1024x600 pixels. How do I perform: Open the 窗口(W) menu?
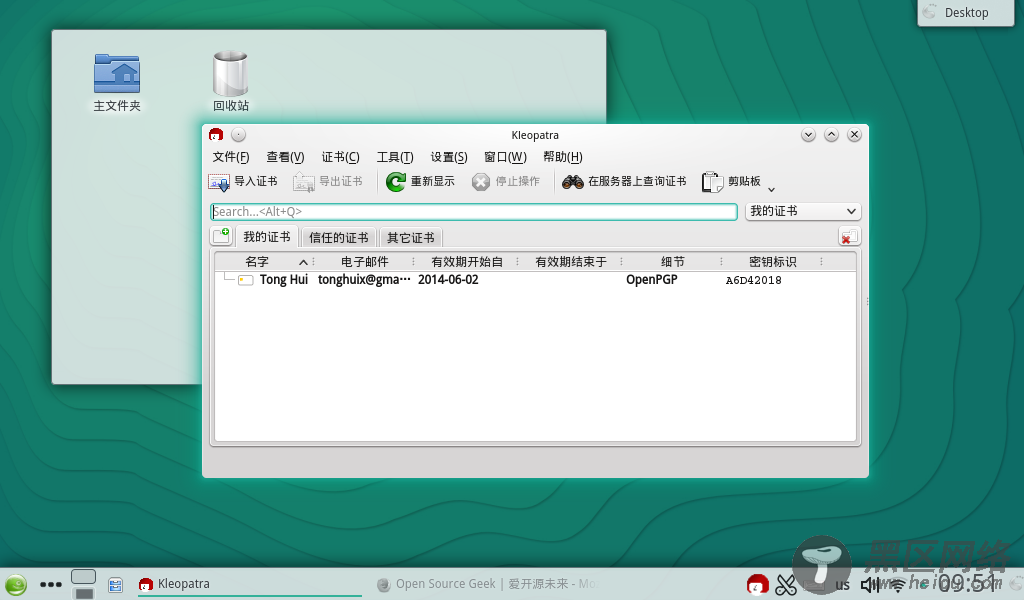(x=505, y=157)
